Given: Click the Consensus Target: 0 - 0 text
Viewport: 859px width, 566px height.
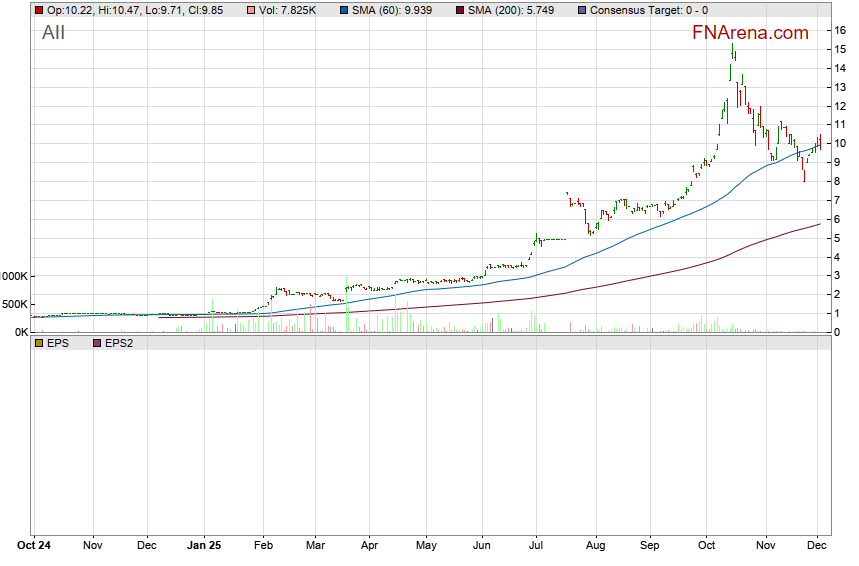Looking at the screenshot, I should (x=649, y=10).
